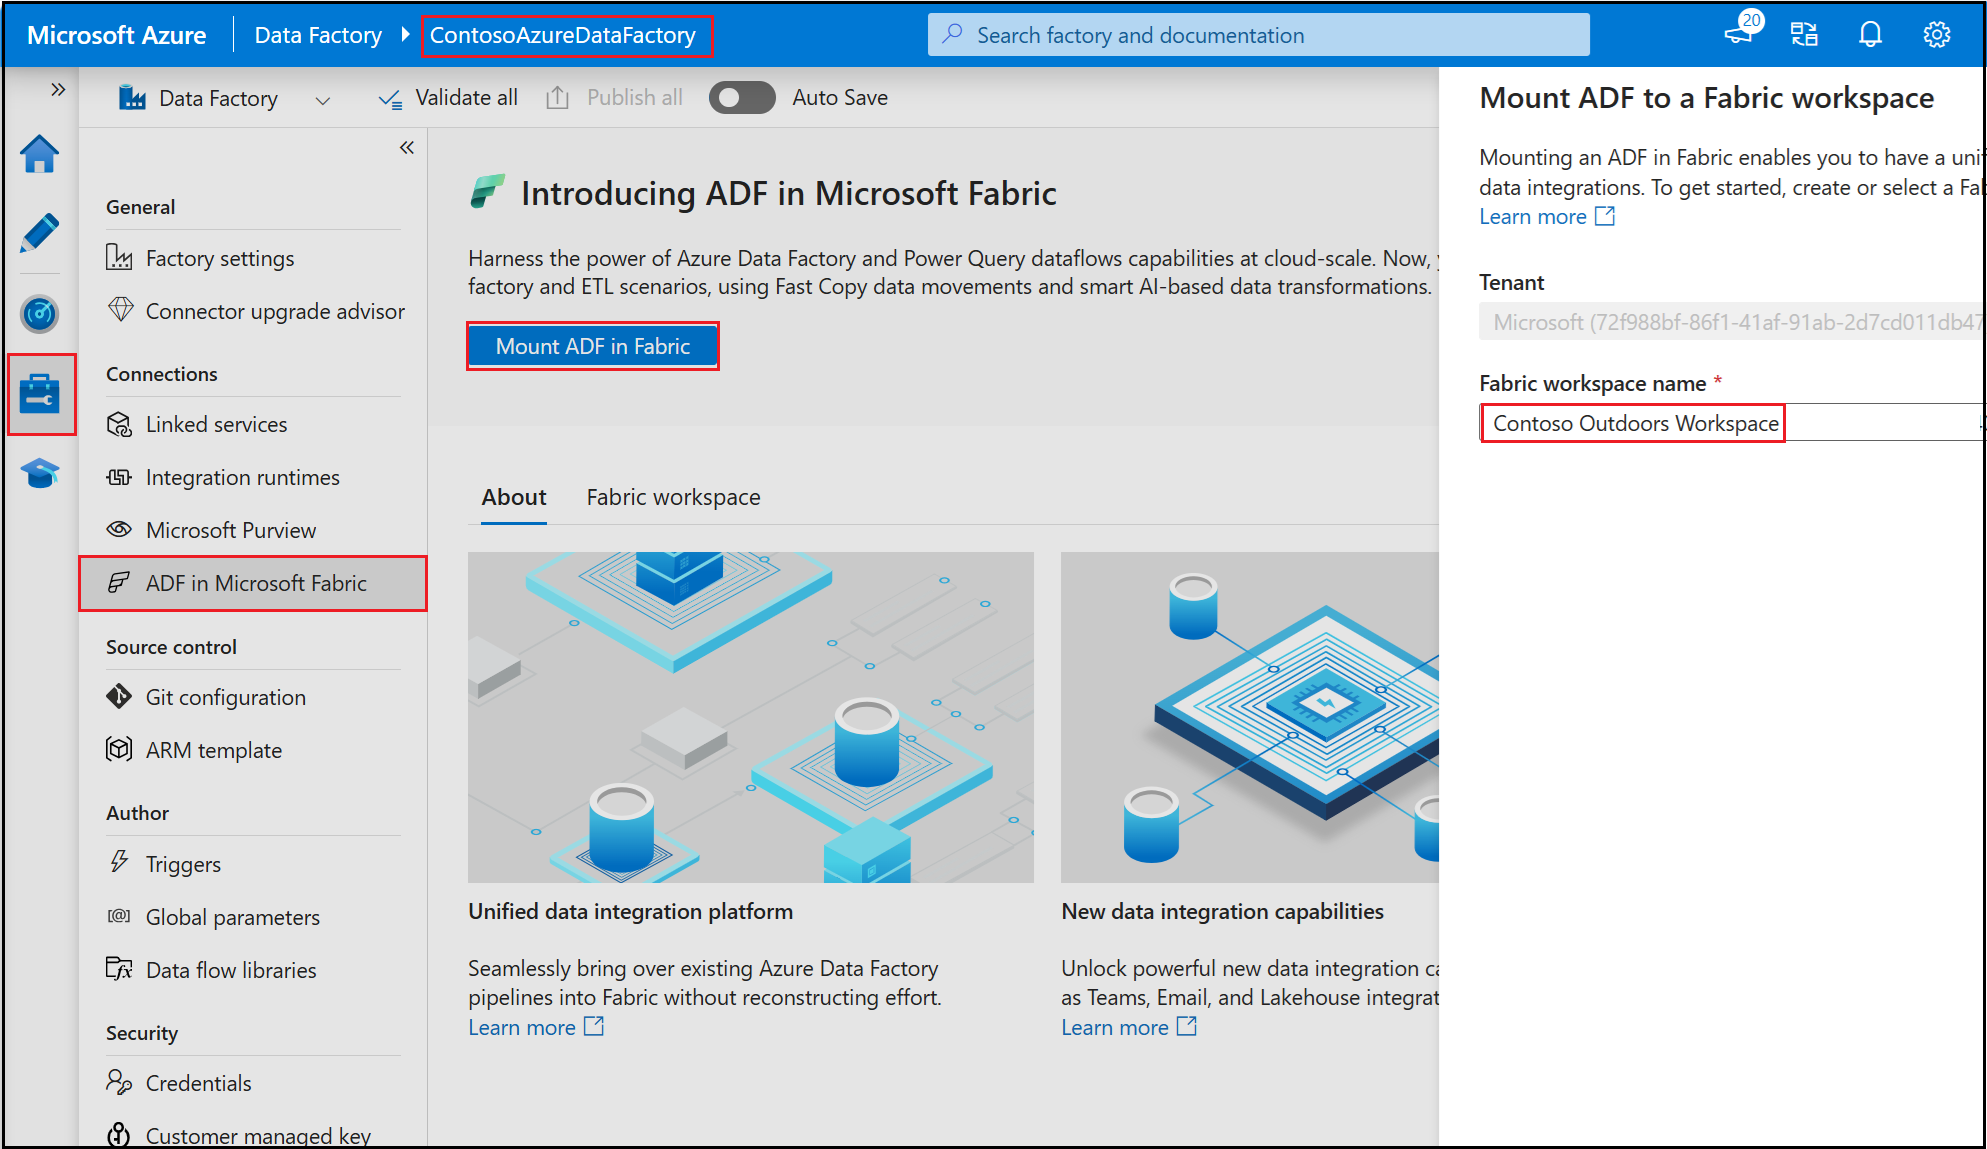Open the settings gear icon

(x=1936, y=35)
